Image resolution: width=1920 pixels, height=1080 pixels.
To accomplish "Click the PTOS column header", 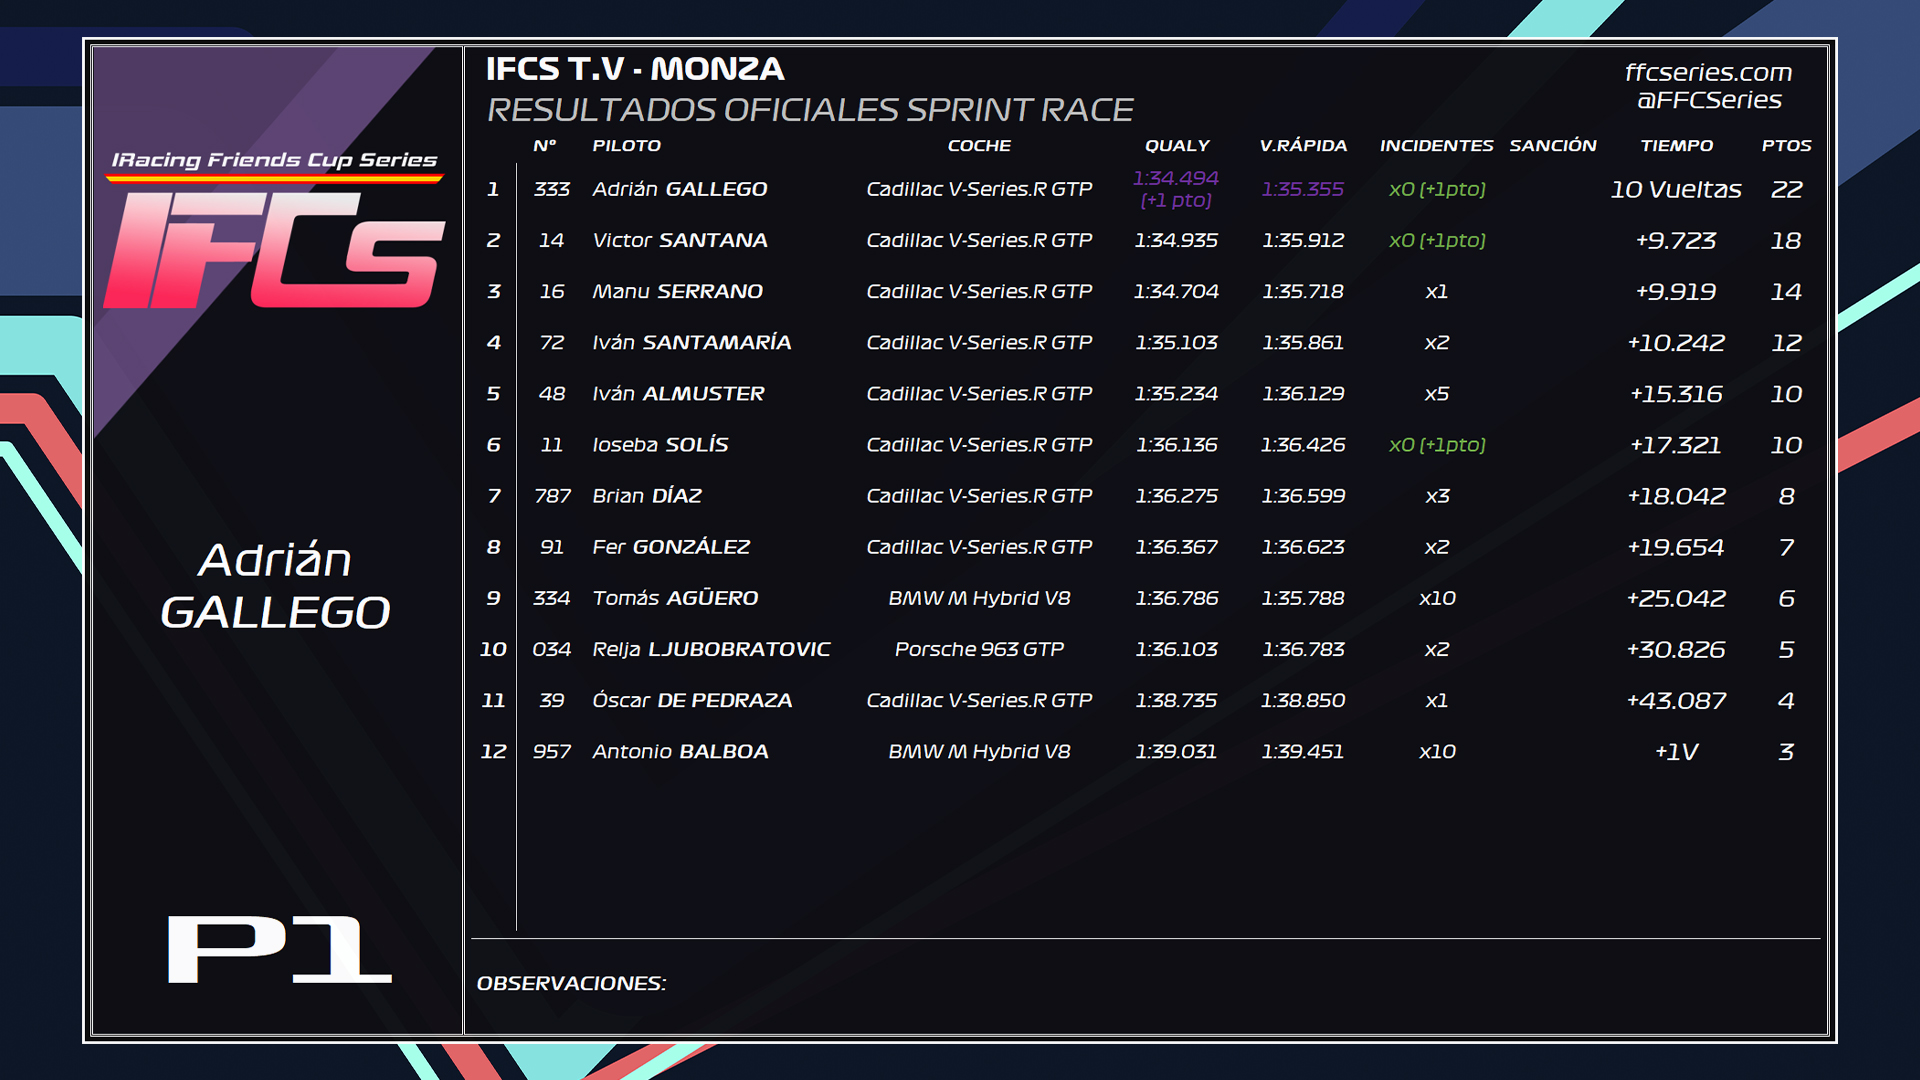I will tap(1786, 145).
